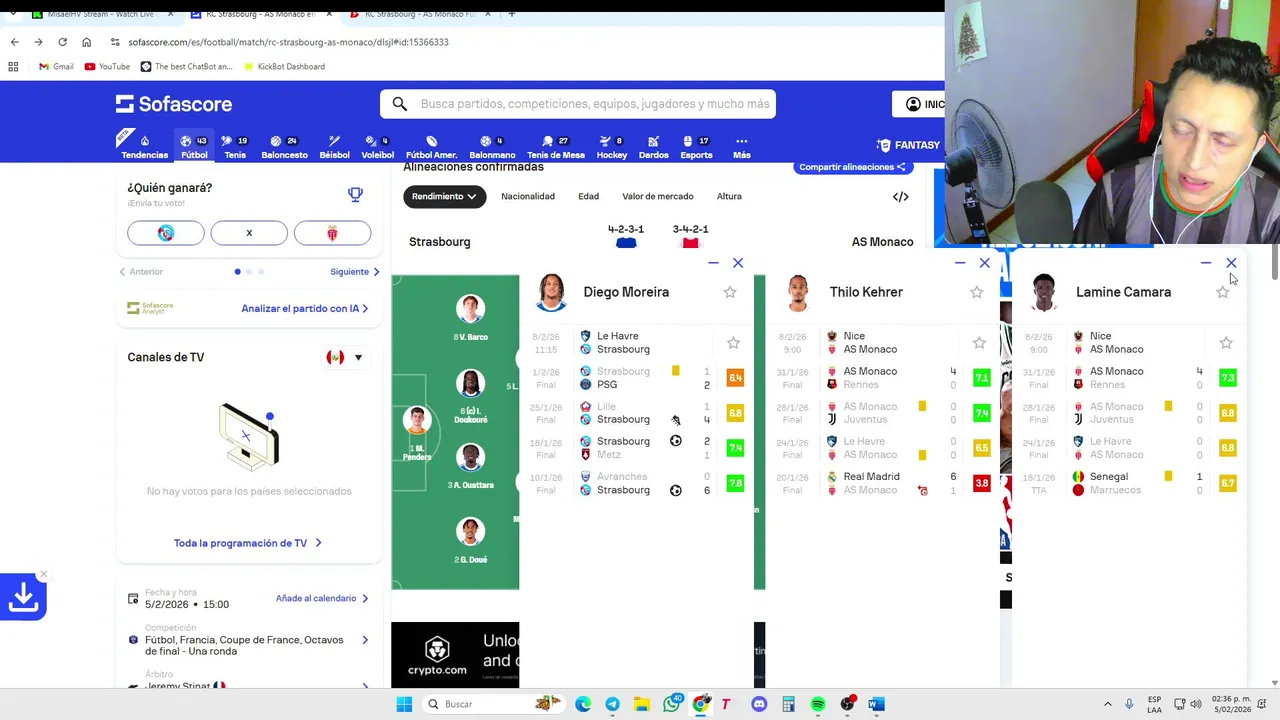Open the Dardos sport section
Viewport: 1280px width, 720px height.
point(653,147)
